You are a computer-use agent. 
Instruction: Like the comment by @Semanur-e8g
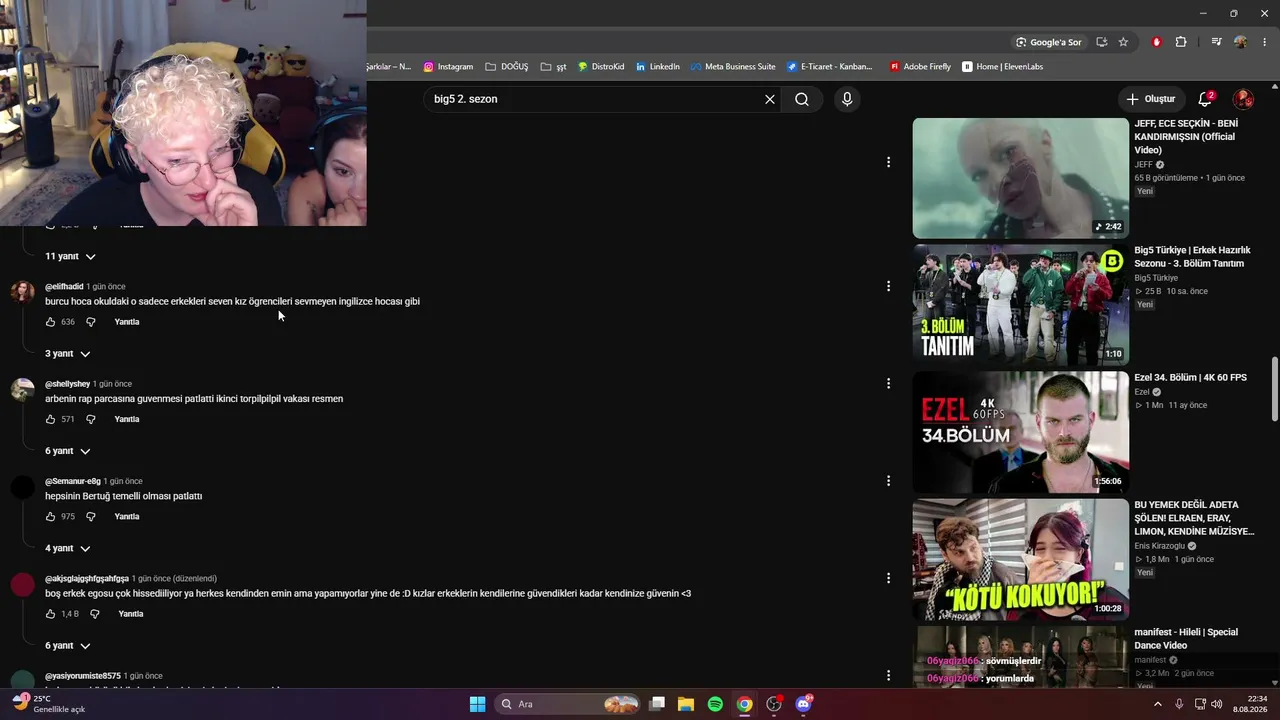point(50,517)
